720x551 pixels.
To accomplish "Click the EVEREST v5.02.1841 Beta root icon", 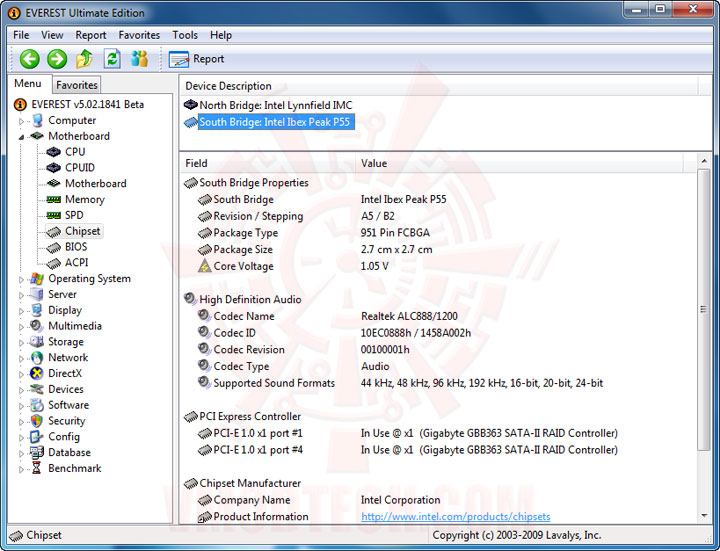I will [x=20, y=105].
